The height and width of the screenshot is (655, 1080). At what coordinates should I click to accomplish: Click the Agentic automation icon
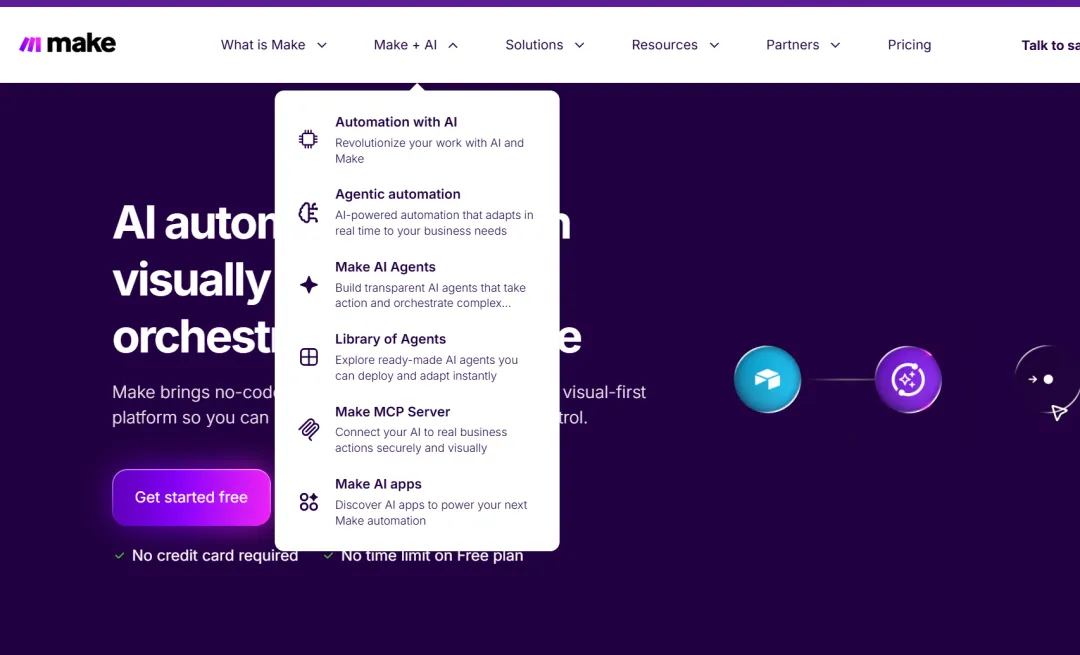(309, 212)
